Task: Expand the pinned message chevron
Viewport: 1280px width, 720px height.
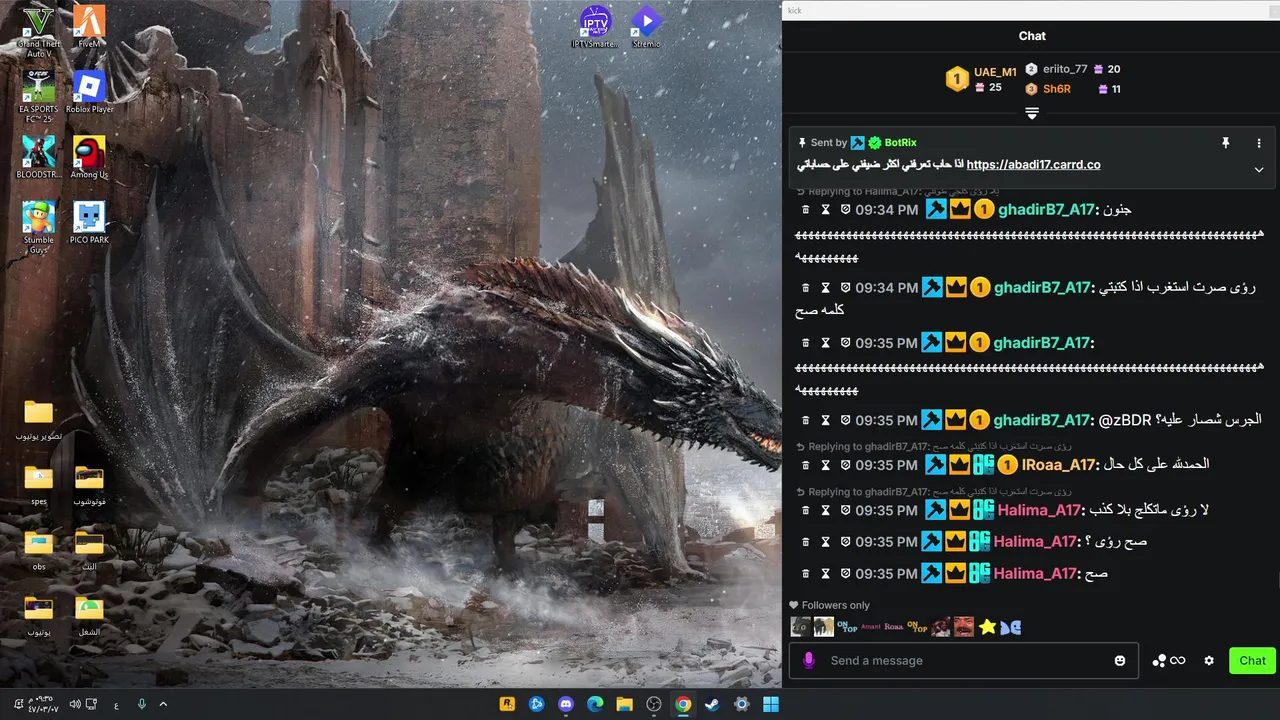Action: point(1259,169)
